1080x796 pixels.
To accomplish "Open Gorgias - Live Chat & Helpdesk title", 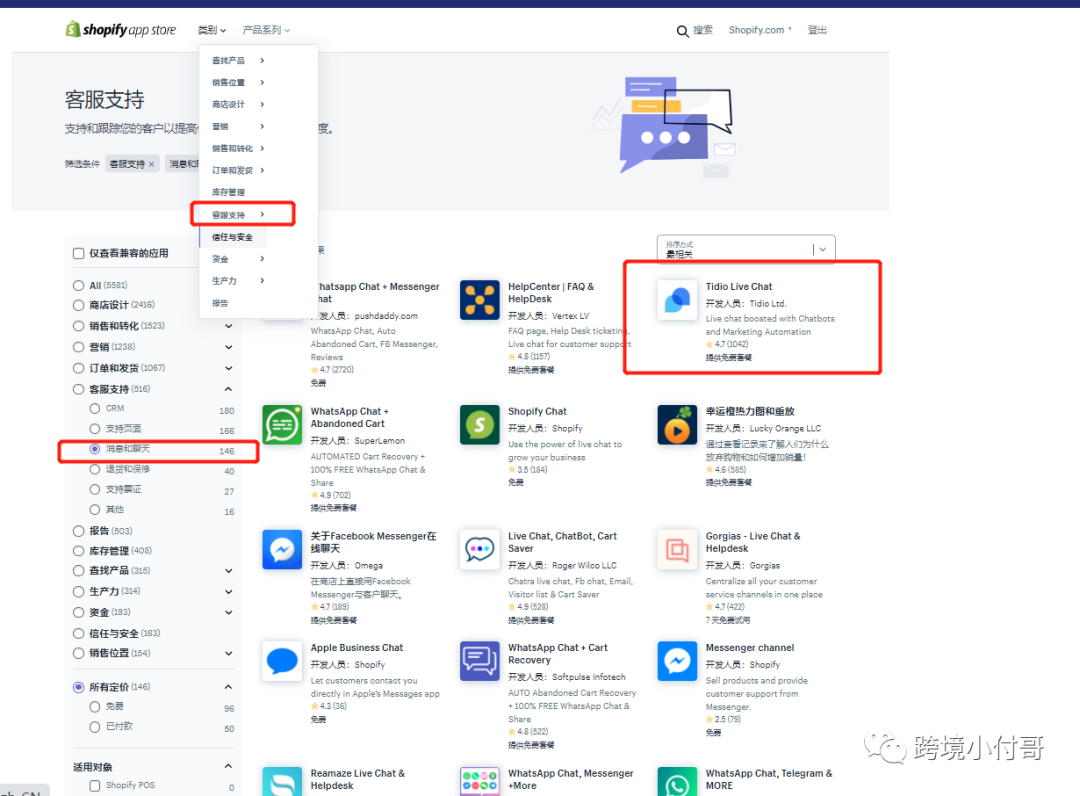I will pos(753,542).
